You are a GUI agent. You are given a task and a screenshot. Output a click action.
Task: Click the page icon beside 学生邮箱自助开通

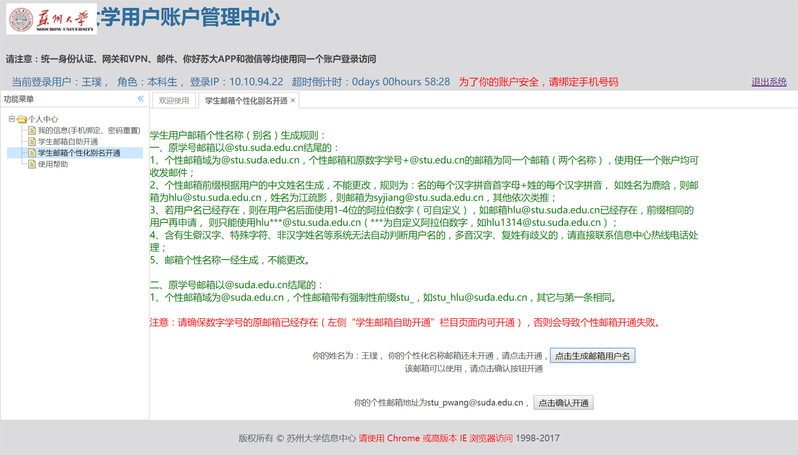pyautogui.click(x=32, y=142)
